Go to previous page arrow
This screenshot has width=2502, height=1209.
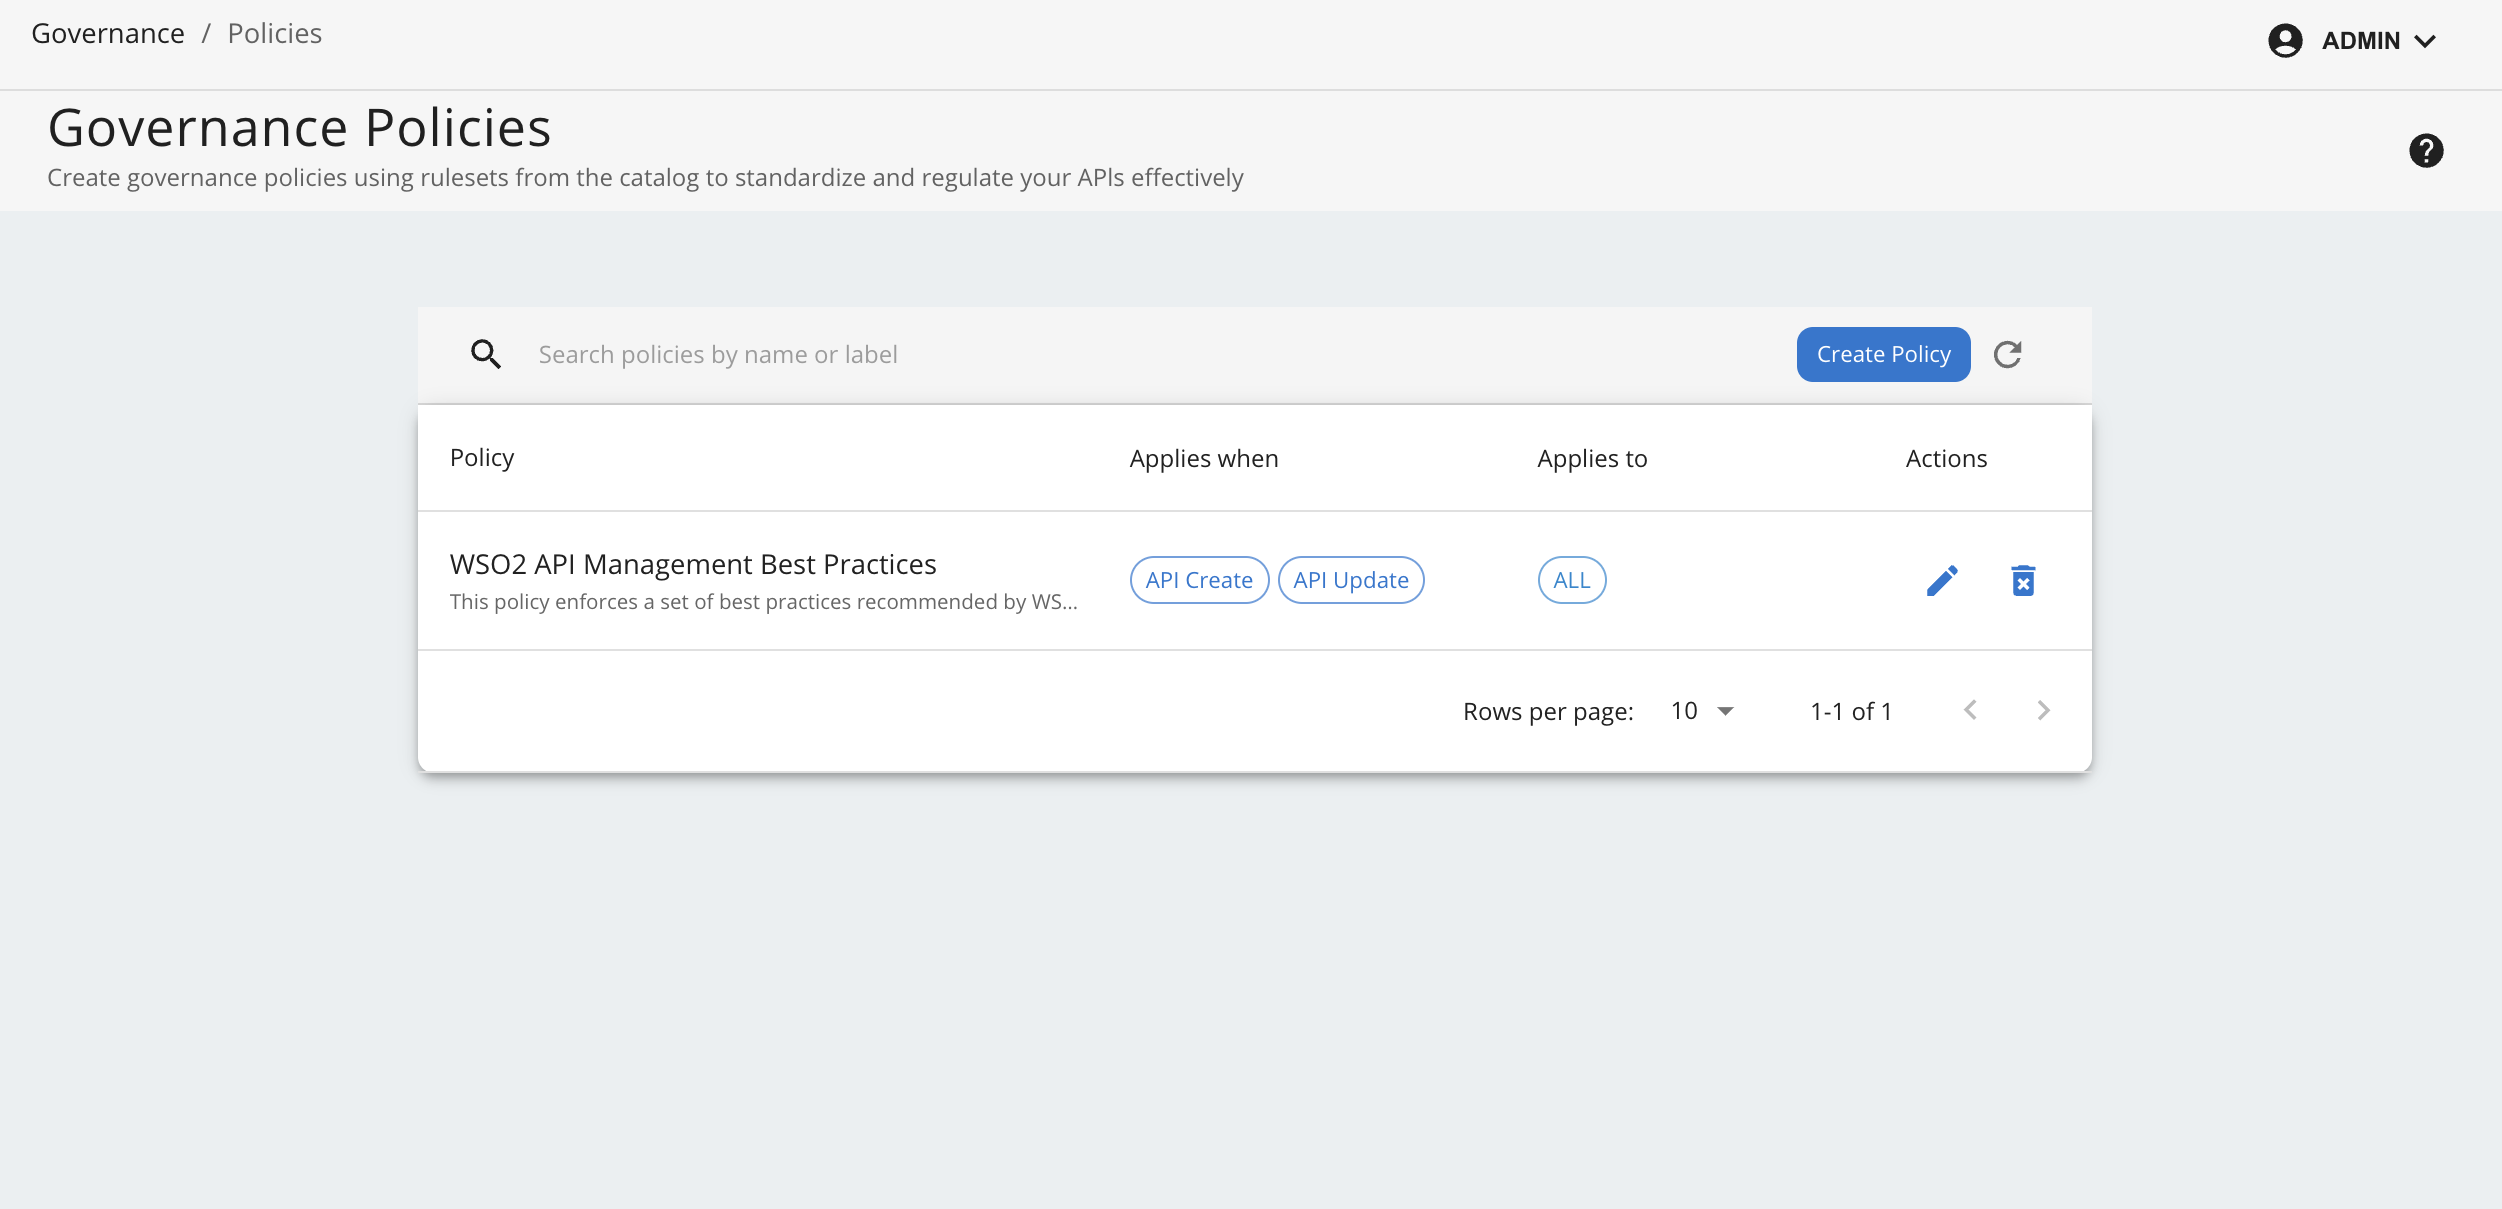(x=1970, y=711)
